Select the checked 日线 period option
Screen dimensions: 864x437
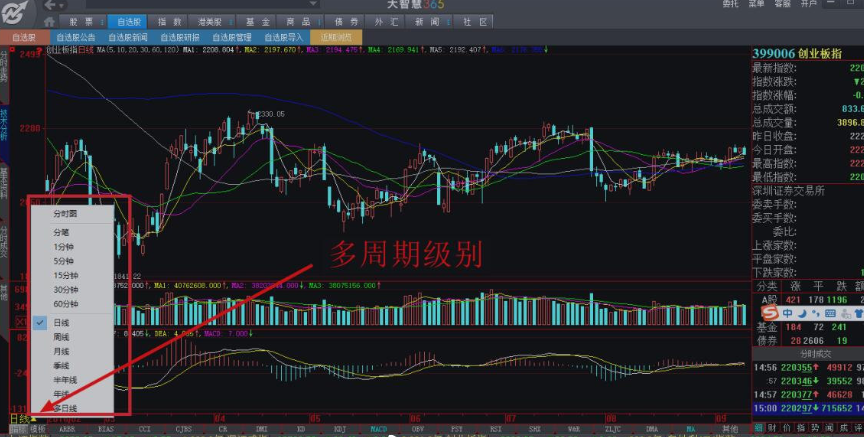[x=62, y=323]
